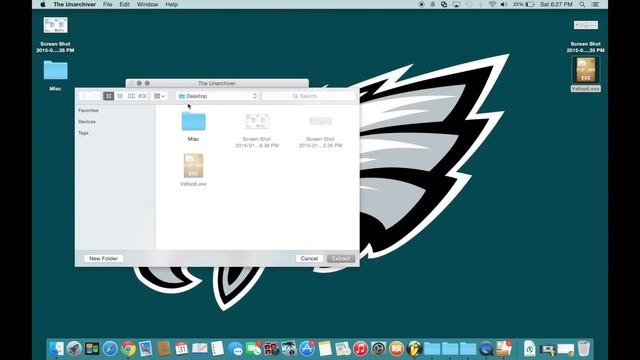The height and width of the screenshot is (360, 640).
Task: Click the Cancel button
Action: coord(309,258)
